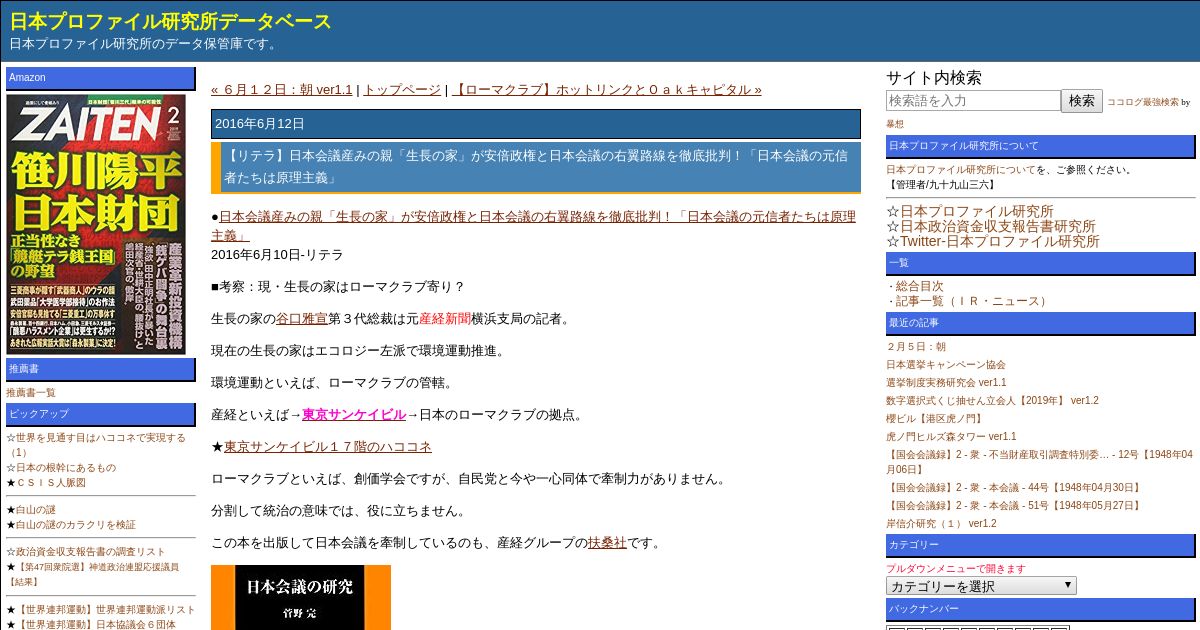Click the 検索 button
Image resolution: width=1200 pixels, height=630 pixels.
pyautogui.click(x=1082, y=101)
